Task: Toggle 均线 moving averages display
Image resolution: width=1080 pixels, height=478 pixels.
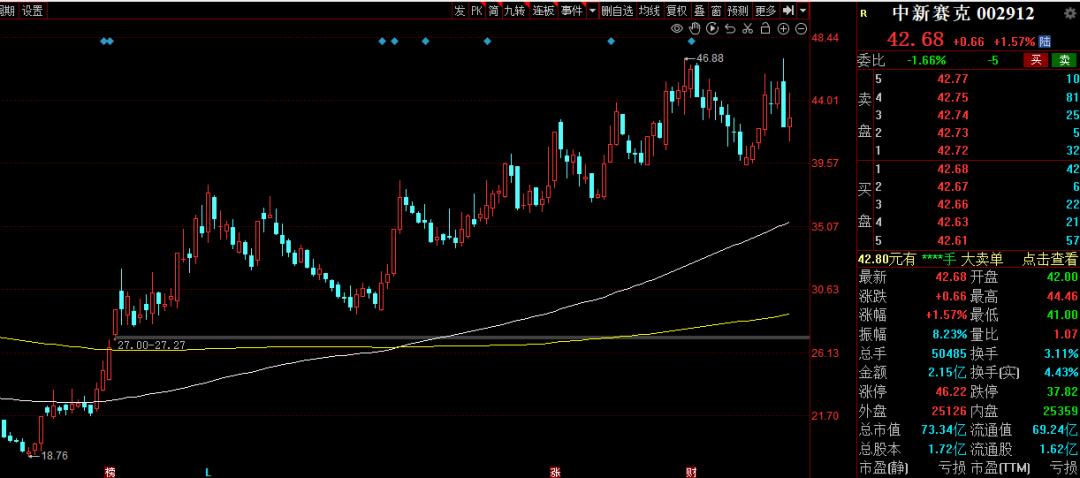Action: 649,10
